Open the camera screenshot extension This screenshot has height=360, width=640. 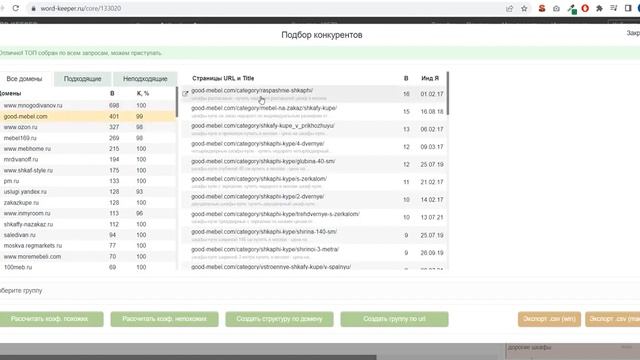pos(556,8)
